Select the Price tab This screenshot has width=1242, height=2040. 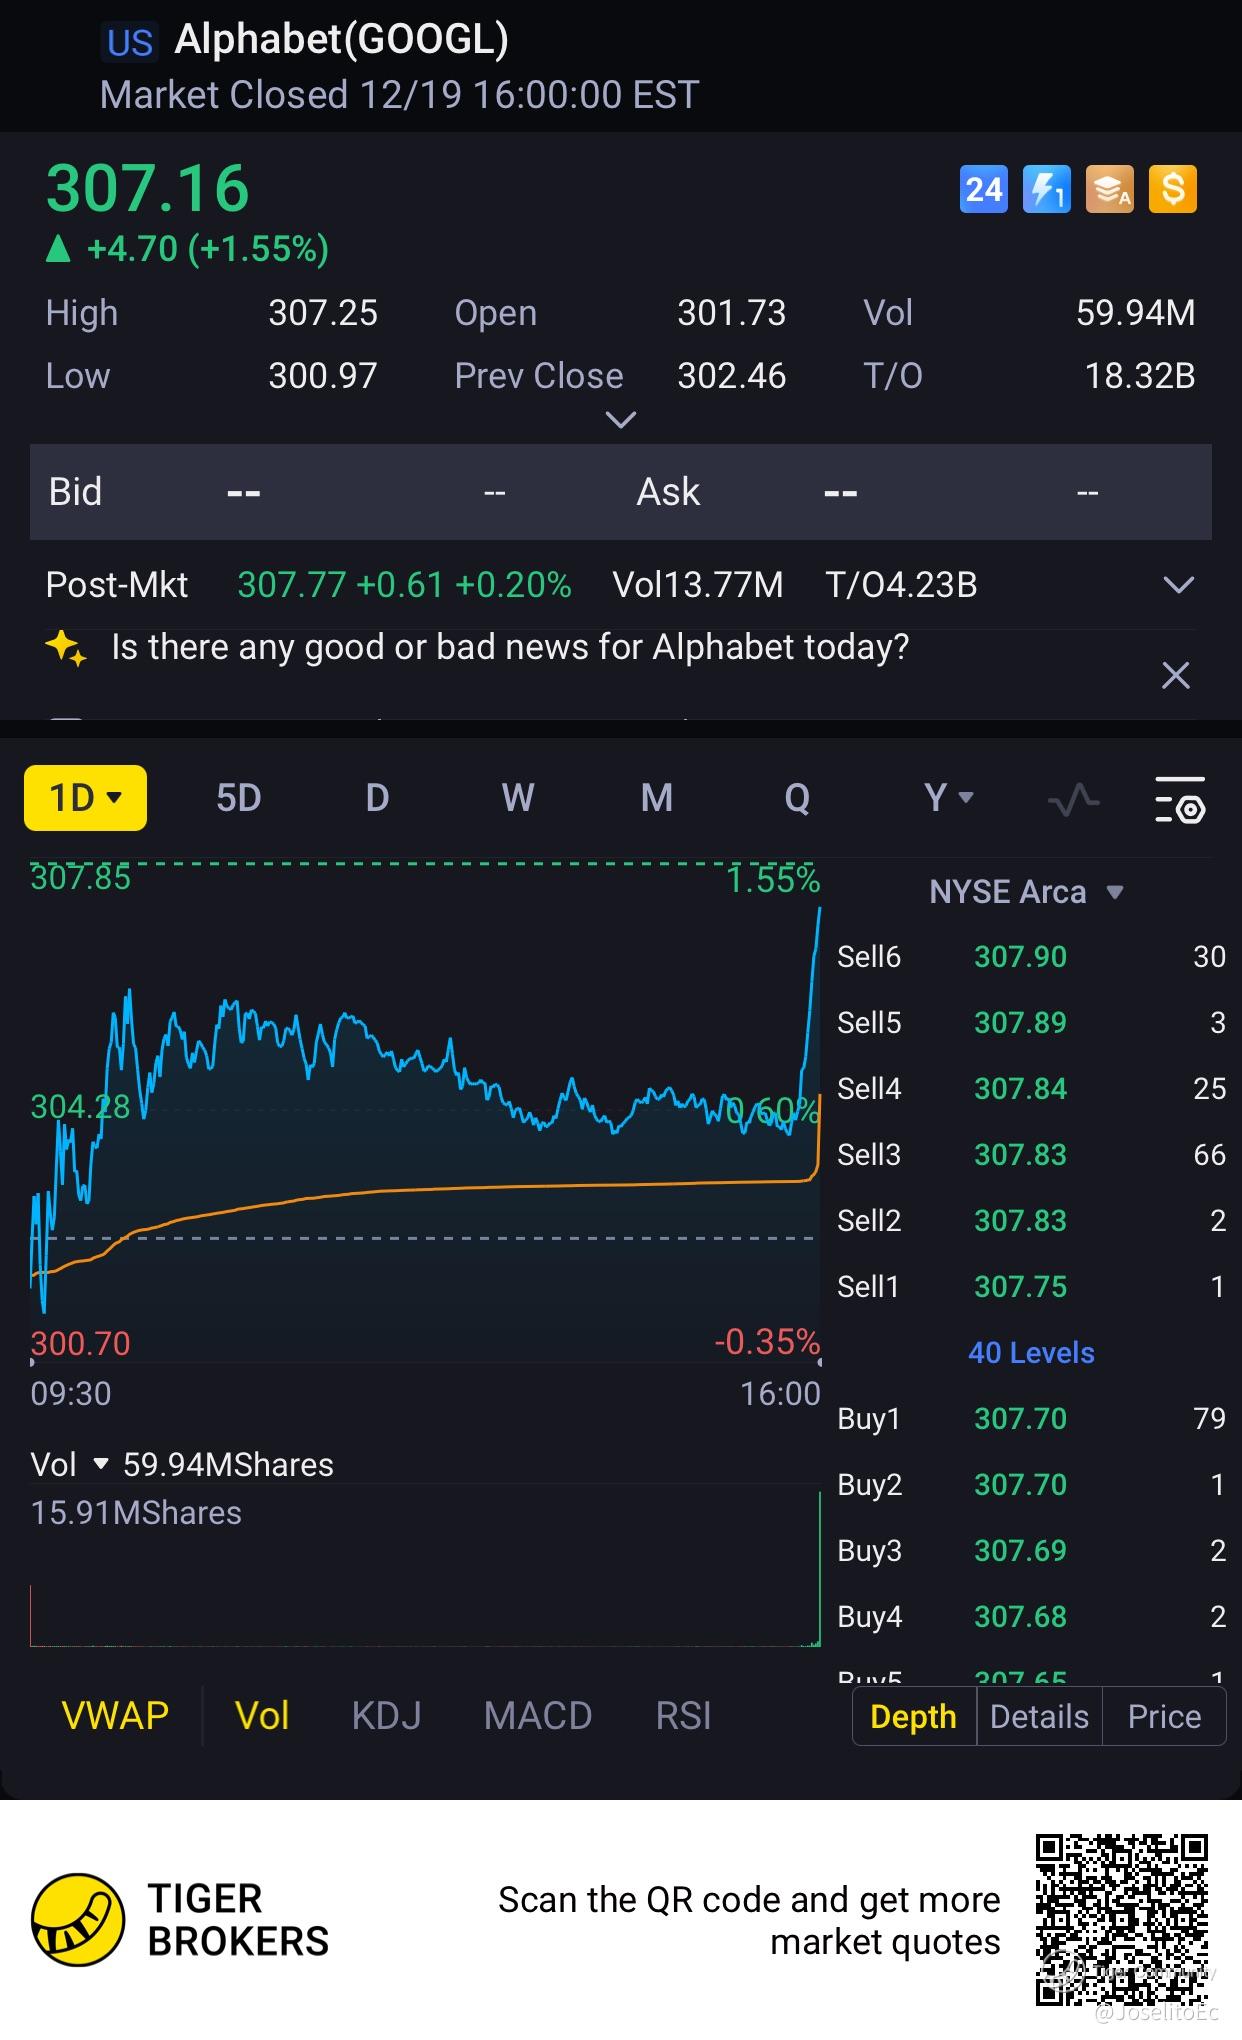(x=1164, y=1717)
